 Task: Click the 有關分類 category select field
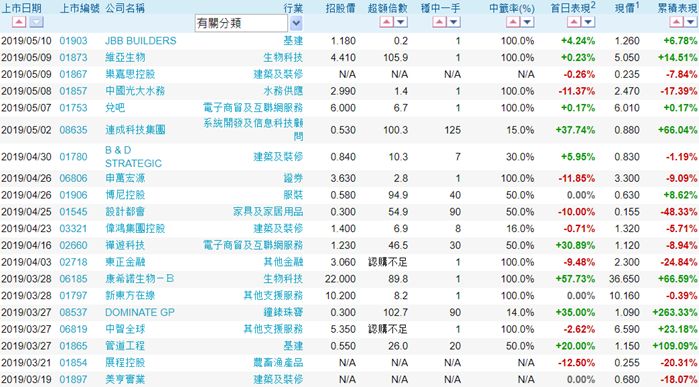(x=241, y=23)
